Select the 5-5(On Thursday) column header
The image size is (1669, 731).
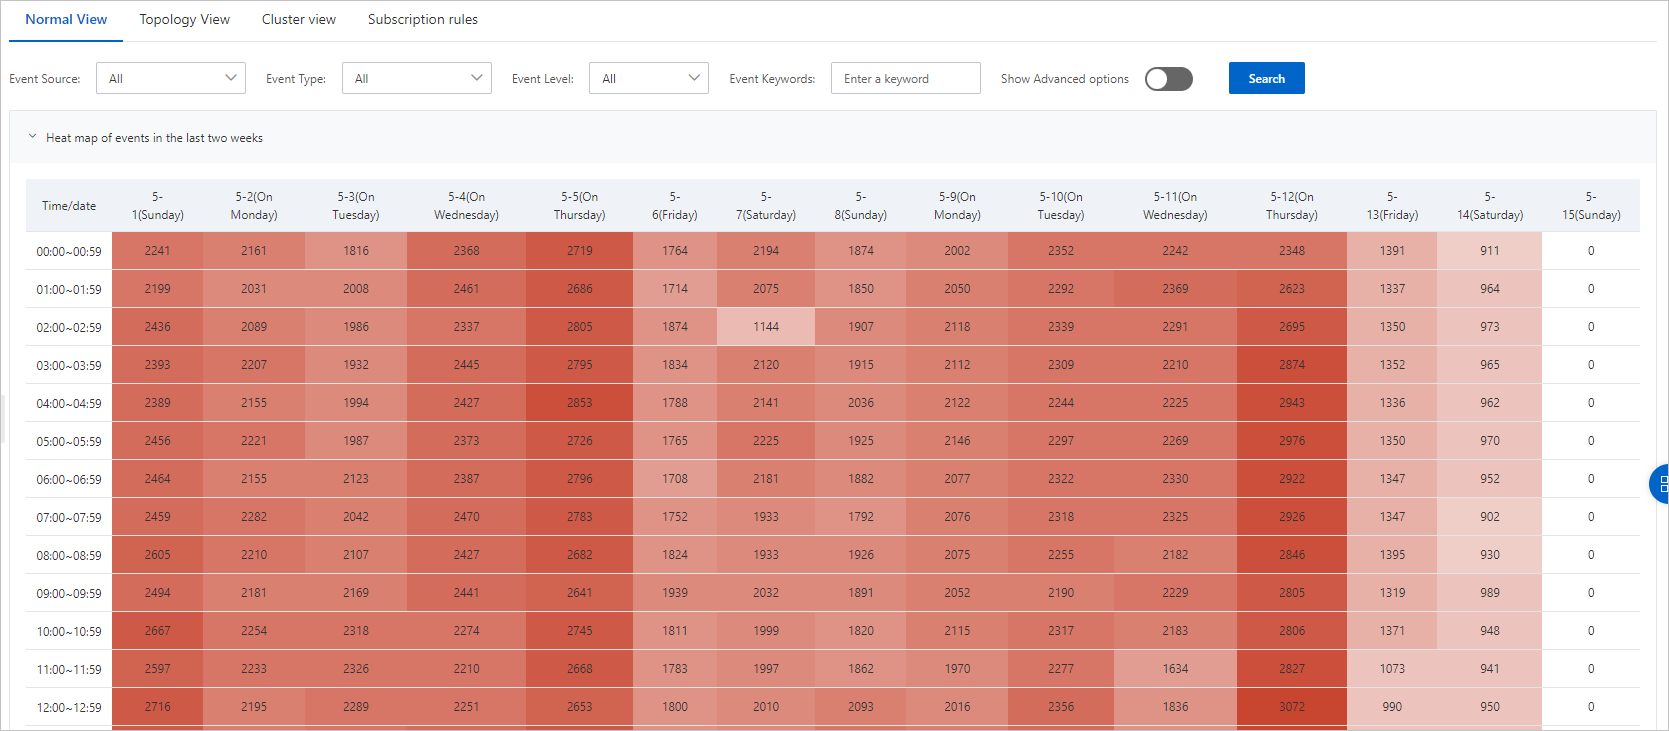pos(580,206)
